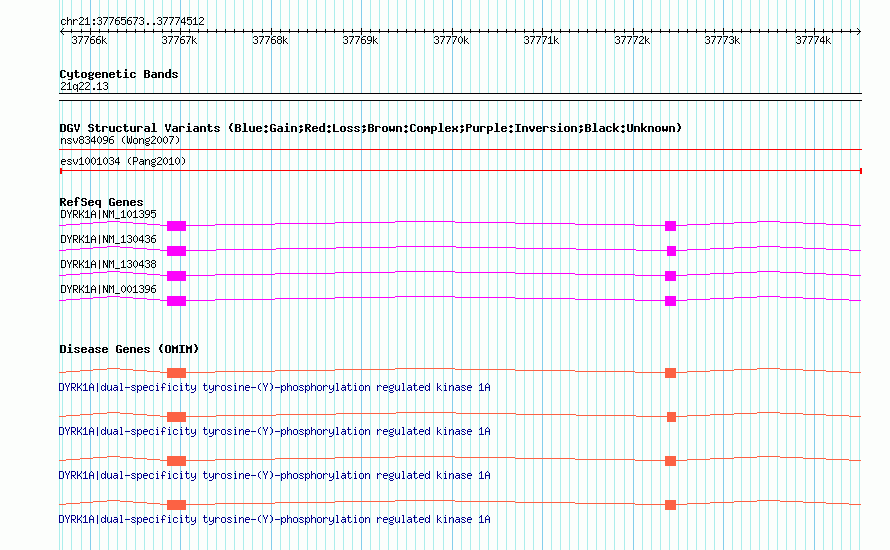
Task: Click the left magenta exon of NM_130438
Action: (x=177, y=276)
